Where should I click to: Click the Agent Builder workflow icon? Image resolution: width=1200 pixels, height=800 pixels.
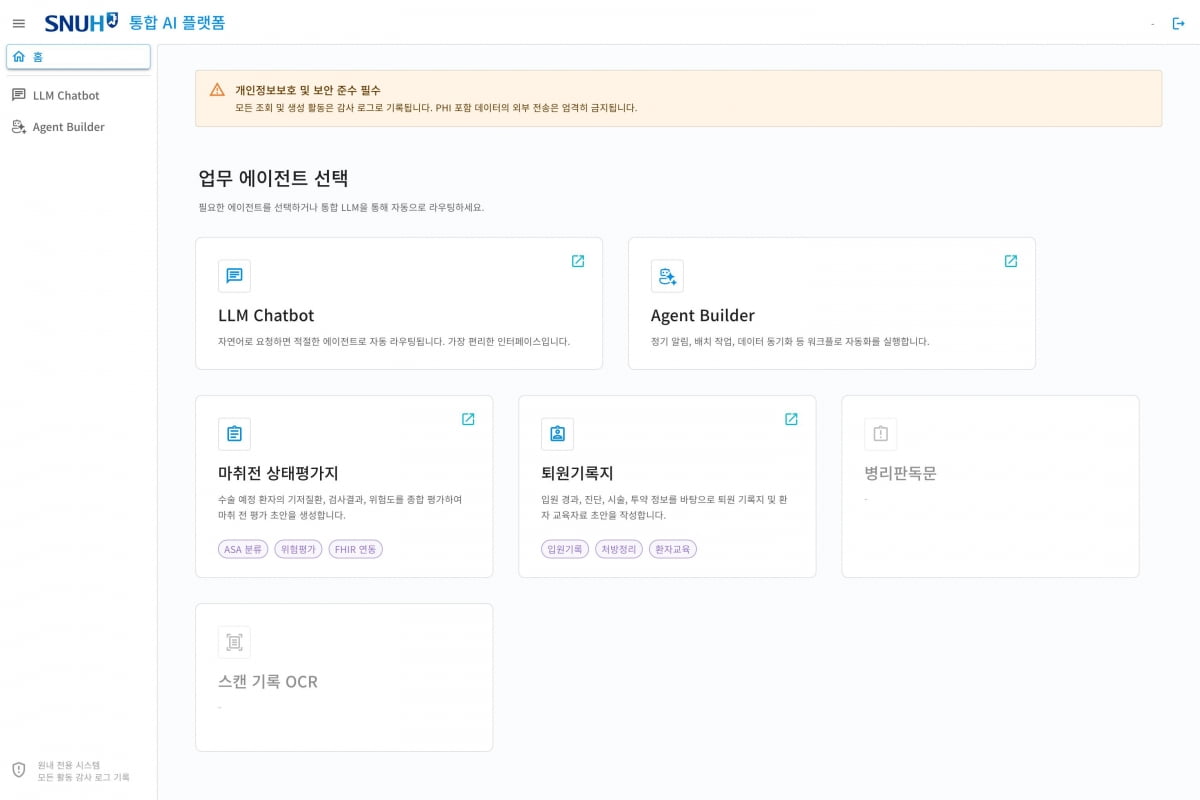666,275
